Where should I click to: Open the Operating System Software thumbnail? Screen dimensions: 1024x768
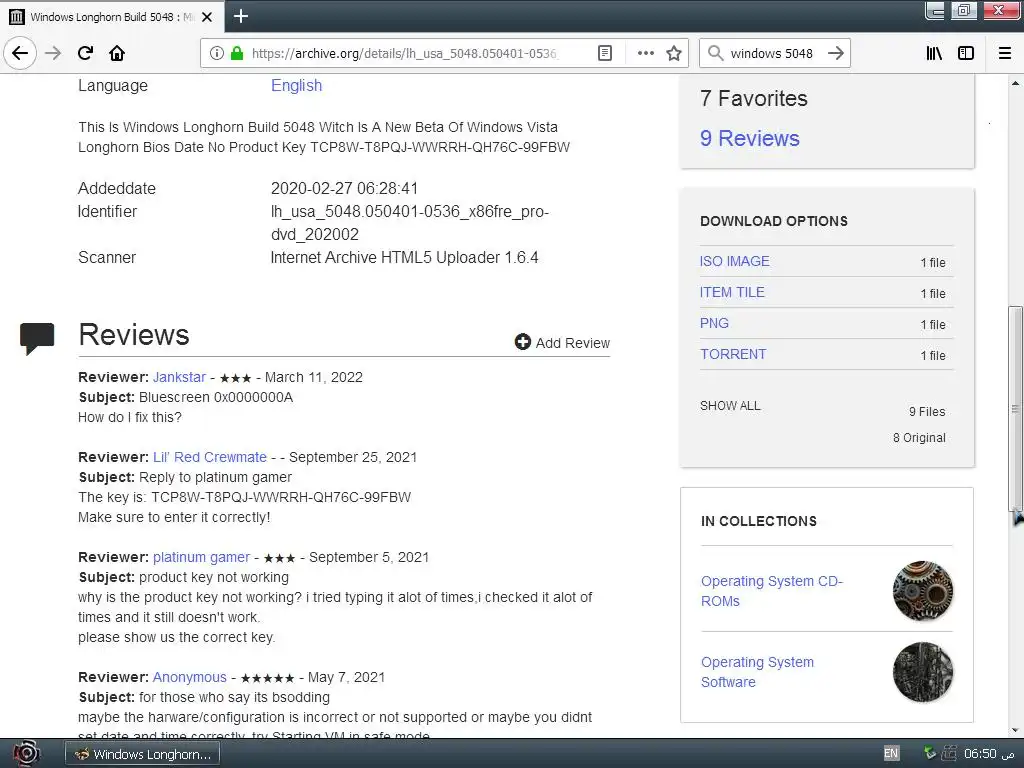pyautogui.click(x=923, y=672)
